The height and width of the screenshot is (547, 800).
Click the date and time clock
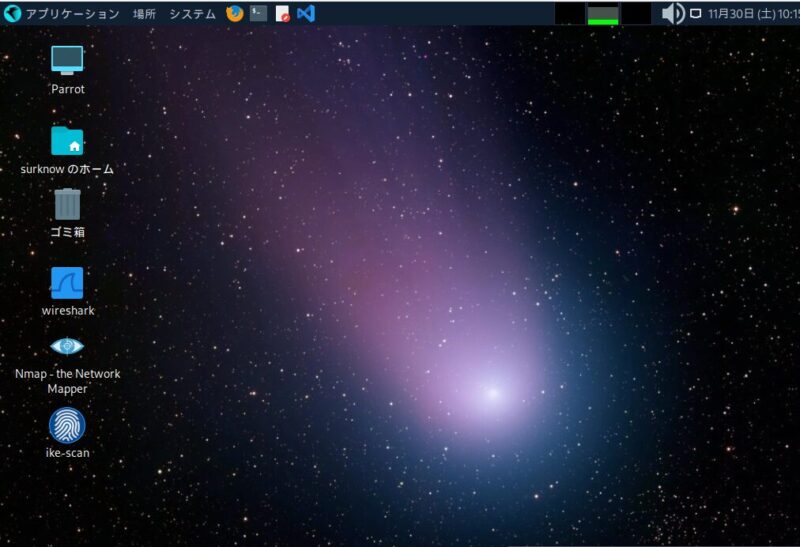(x=752, y=14)
